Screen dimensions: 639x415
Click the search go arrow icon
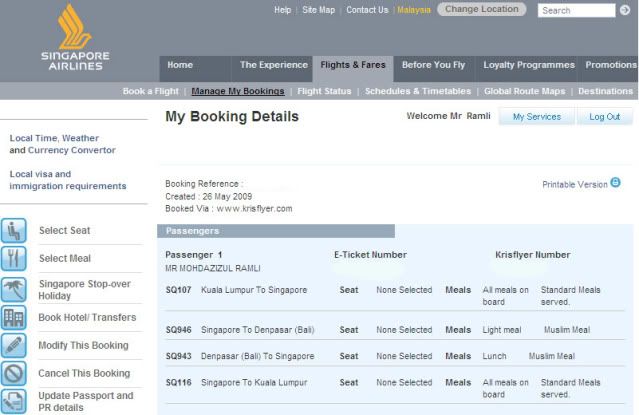pyautogui.click(x=625, y=10)
